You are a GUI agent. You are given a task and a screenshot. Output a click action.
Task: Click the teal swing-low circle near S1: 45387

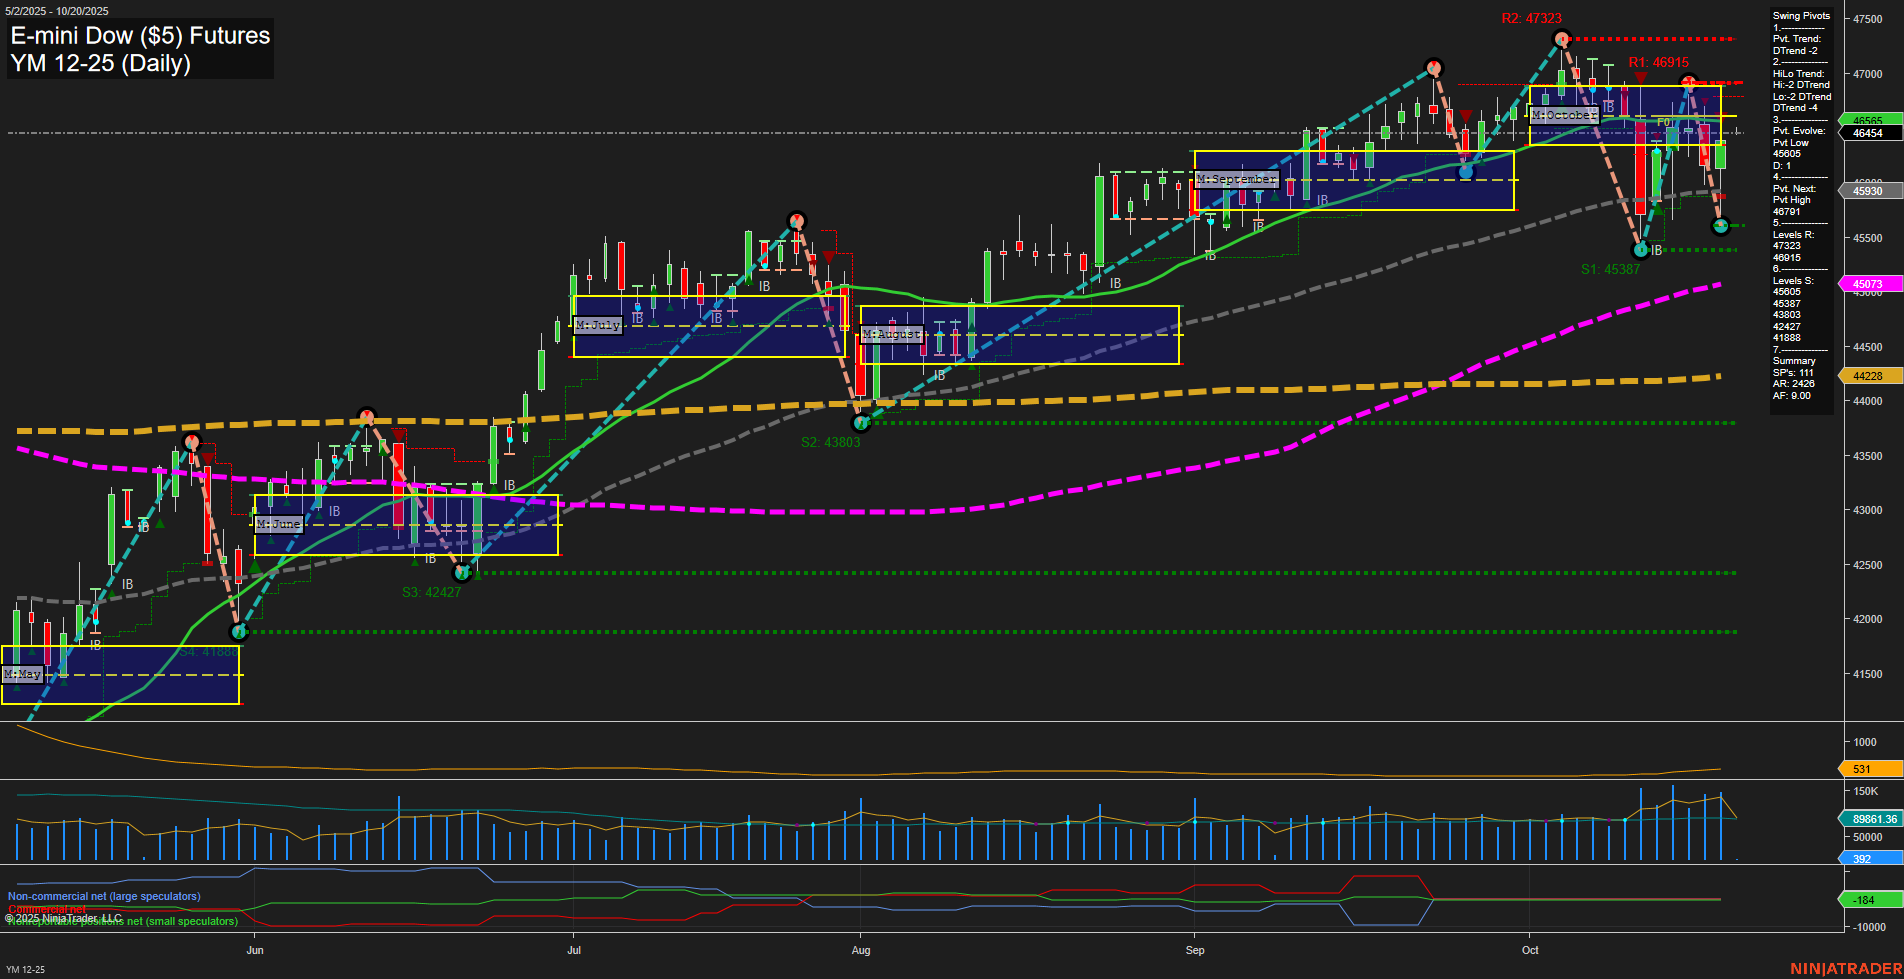1640,250
